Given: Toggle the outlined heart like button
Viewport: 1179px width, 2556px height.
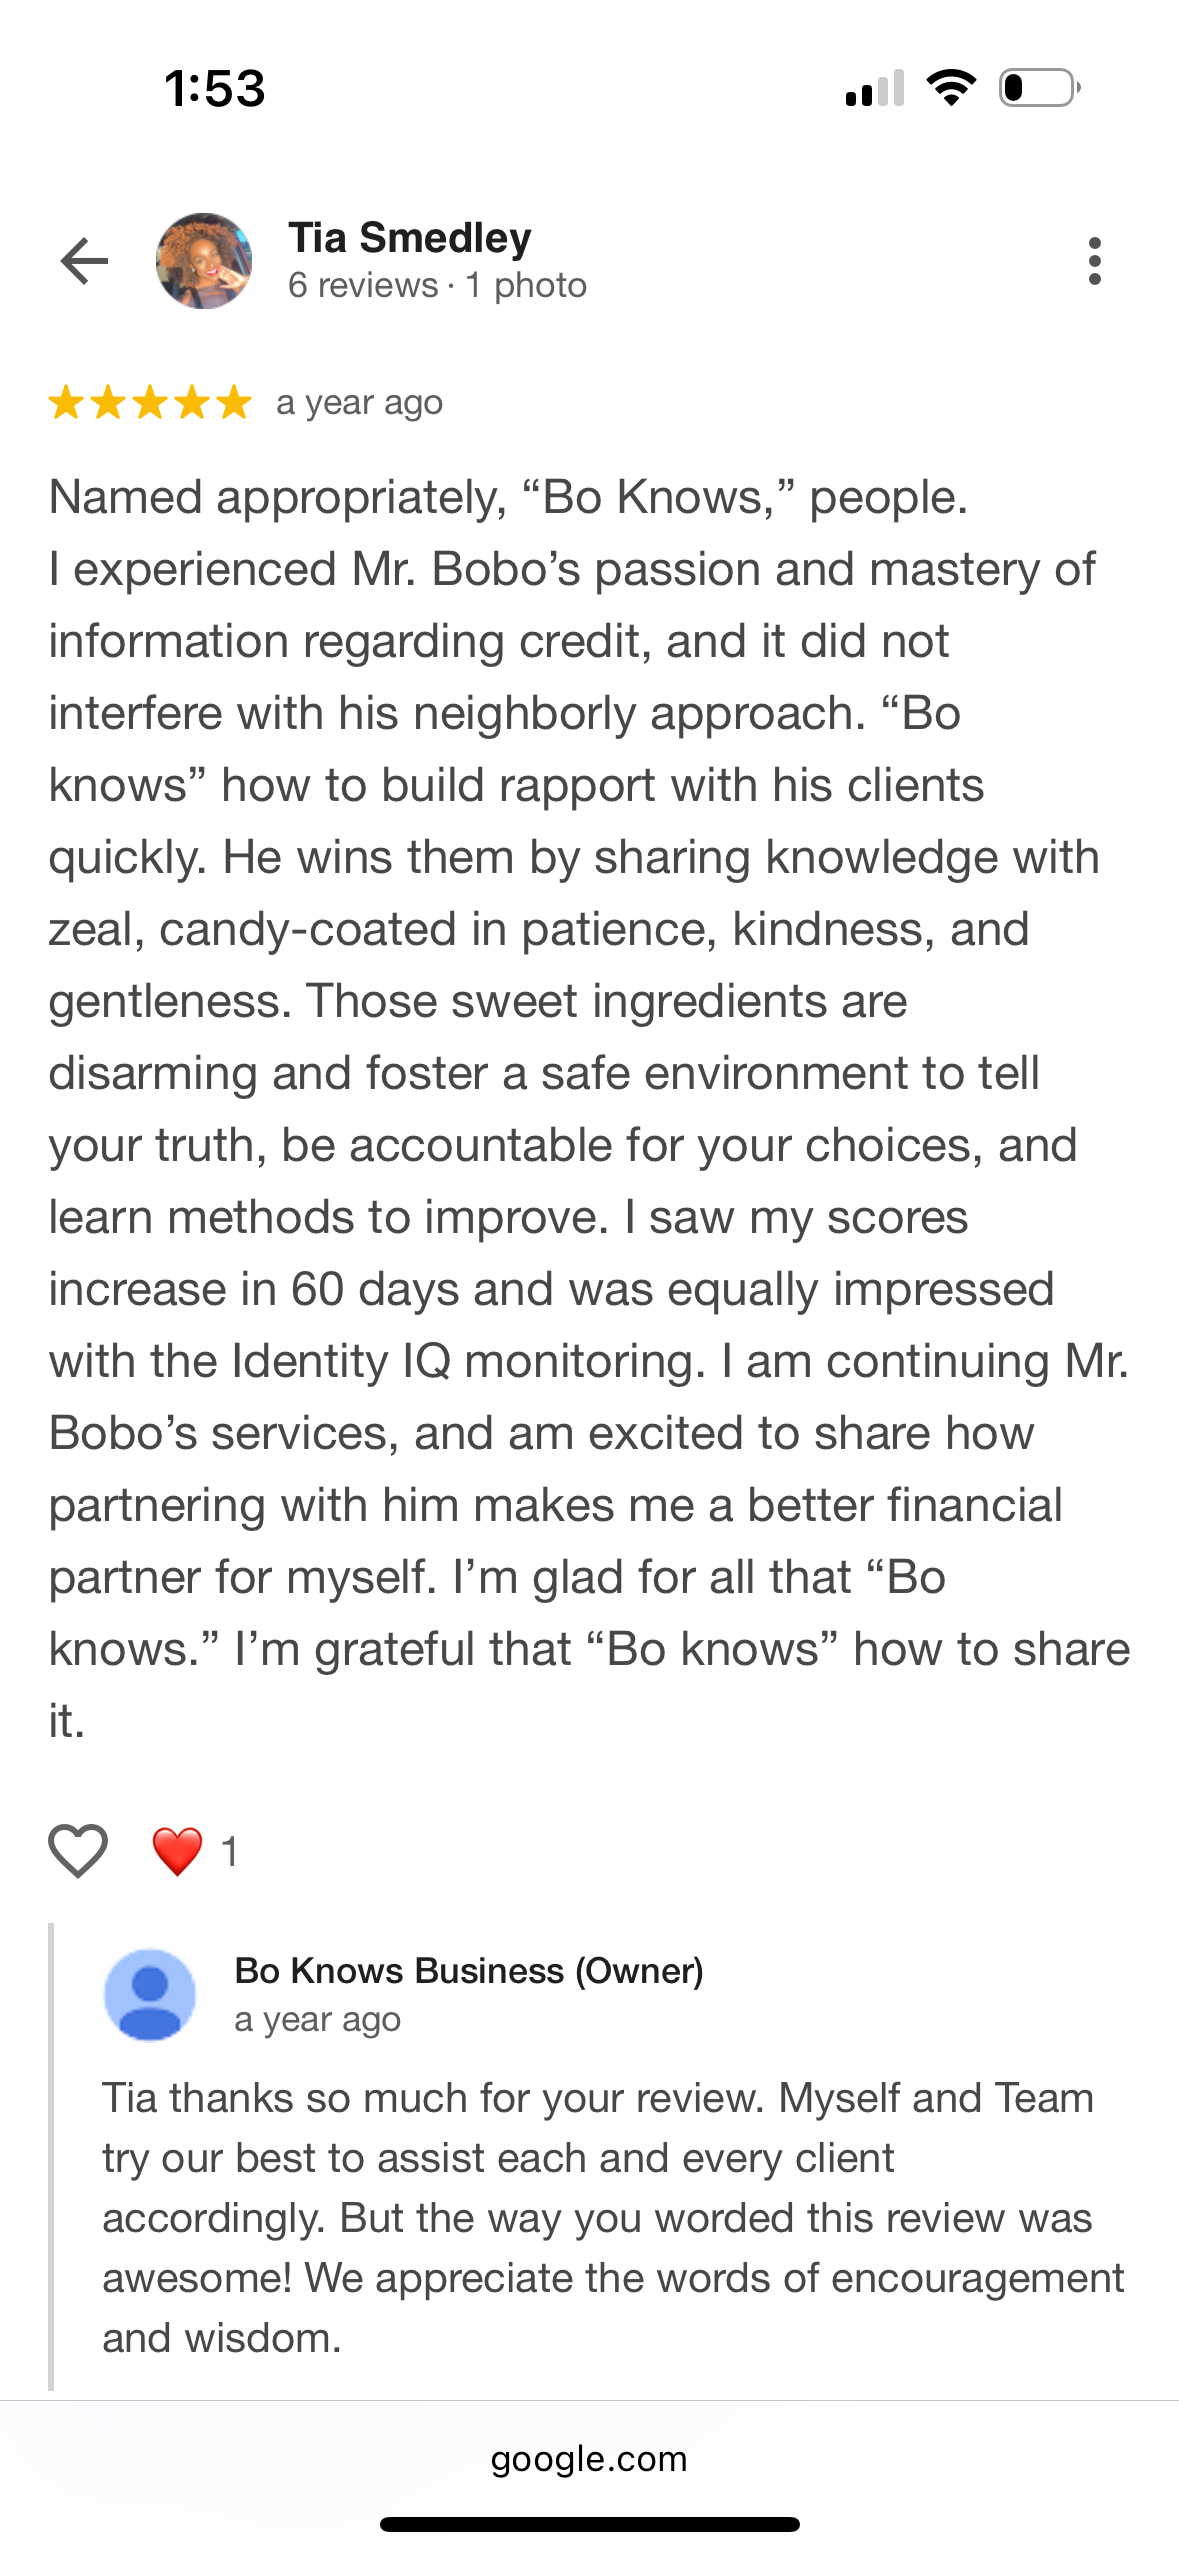Looking at the screenshot, I should pos(78,1850).
